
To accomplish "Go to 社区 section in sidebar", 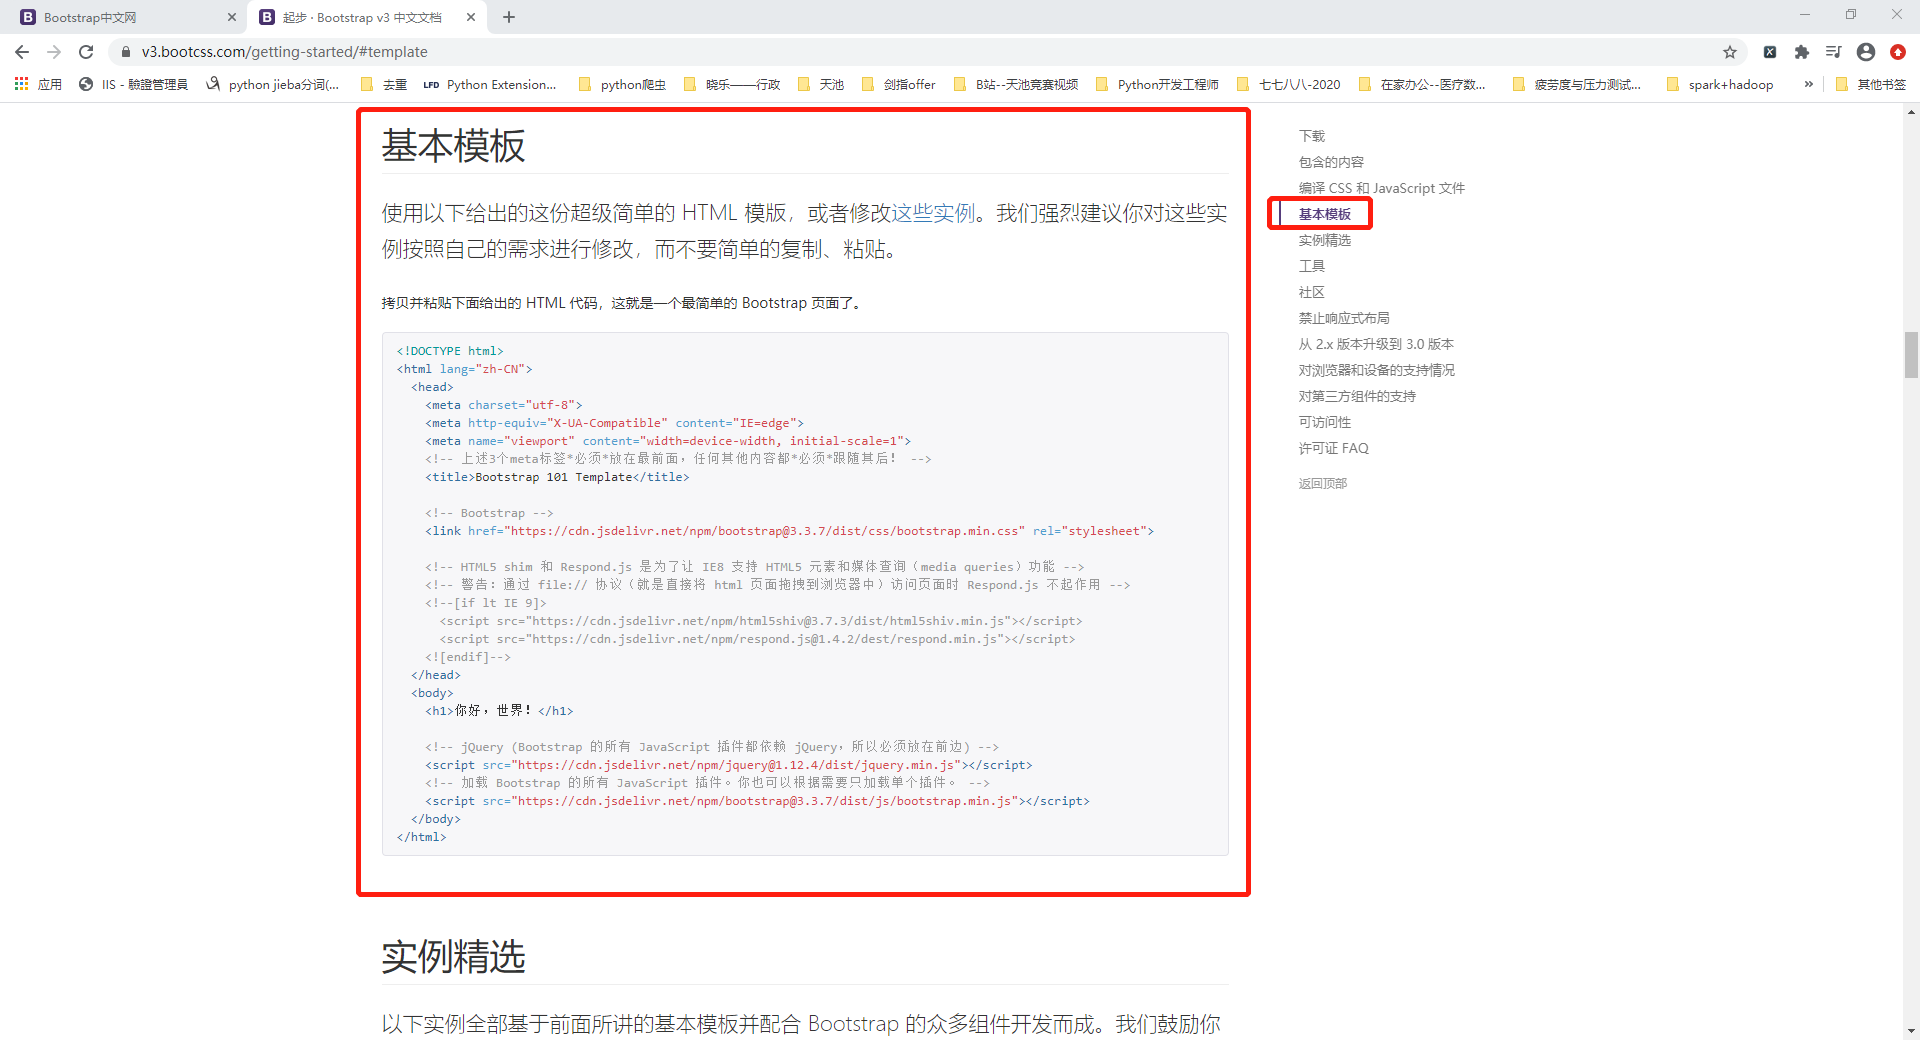I will click(1311, 292).
